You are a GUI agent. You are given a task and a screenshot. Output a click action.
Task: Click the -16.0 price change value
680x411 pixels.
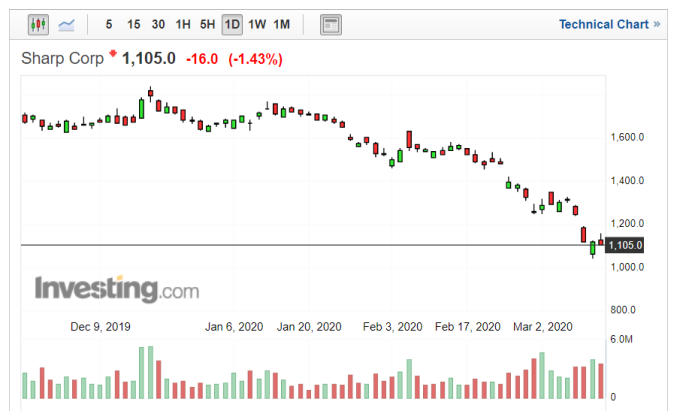click(202, 59)
